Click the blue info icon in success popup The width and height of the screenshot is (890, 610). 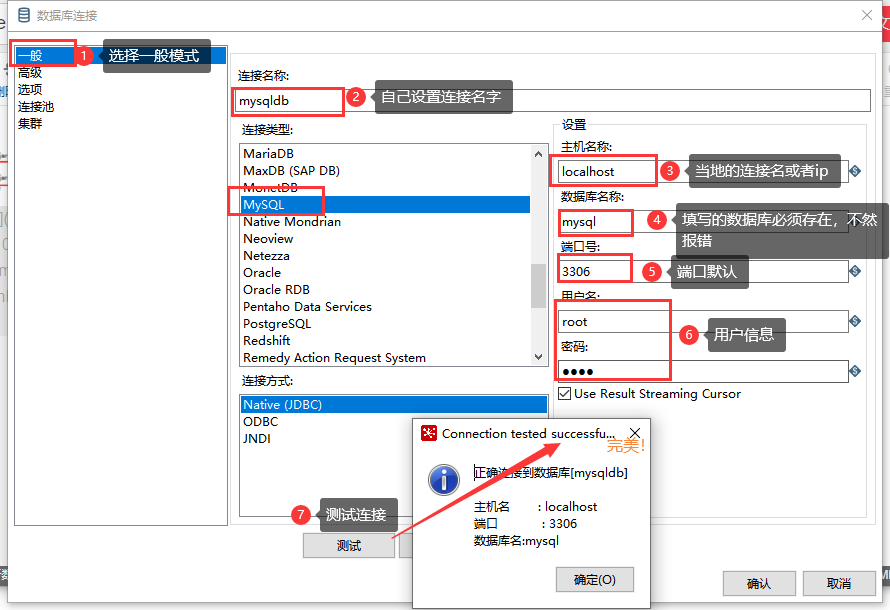[443, 480]
